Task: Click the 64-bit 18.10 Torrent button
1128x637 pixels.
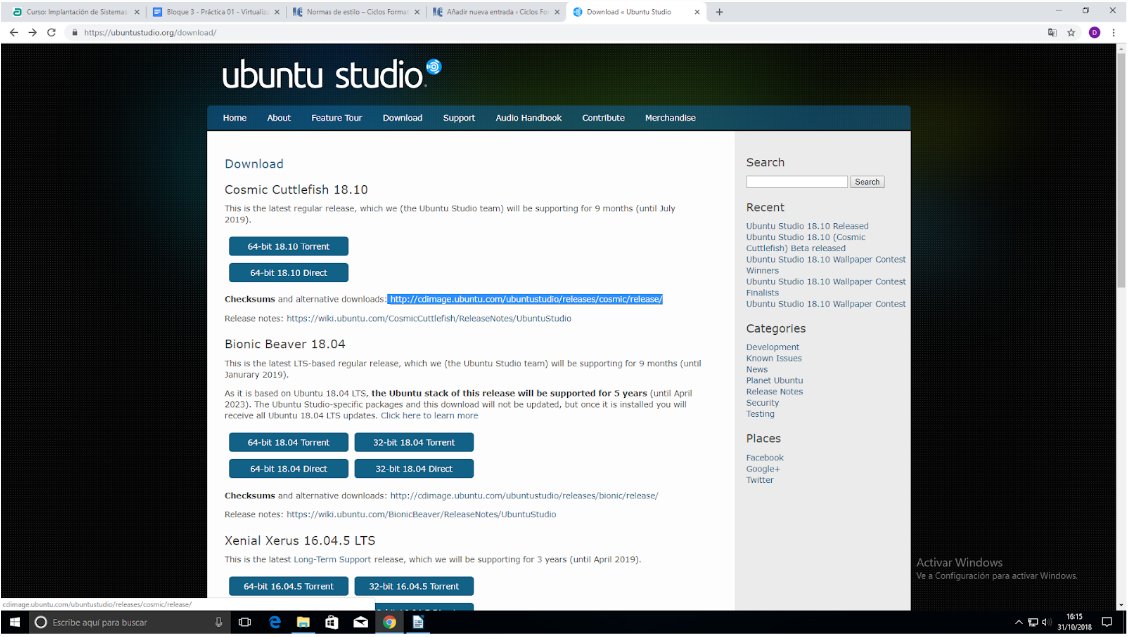Action: point(288,246)
